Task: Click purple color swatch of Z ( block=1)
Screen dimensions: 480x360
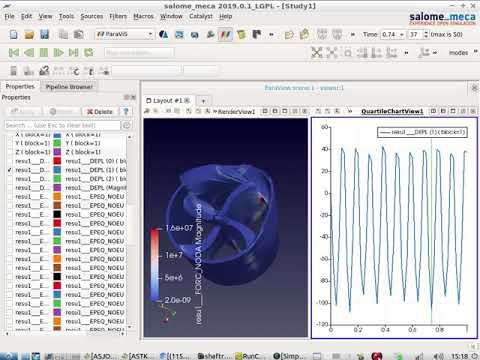Action: click(57, 152)
